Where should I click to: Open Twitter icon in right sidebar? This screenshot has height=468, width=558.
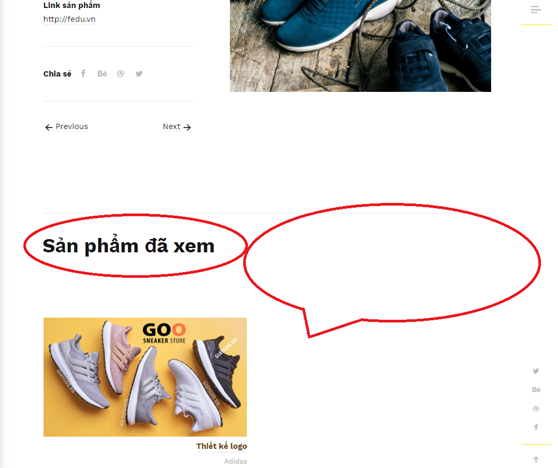coord(536,371)
